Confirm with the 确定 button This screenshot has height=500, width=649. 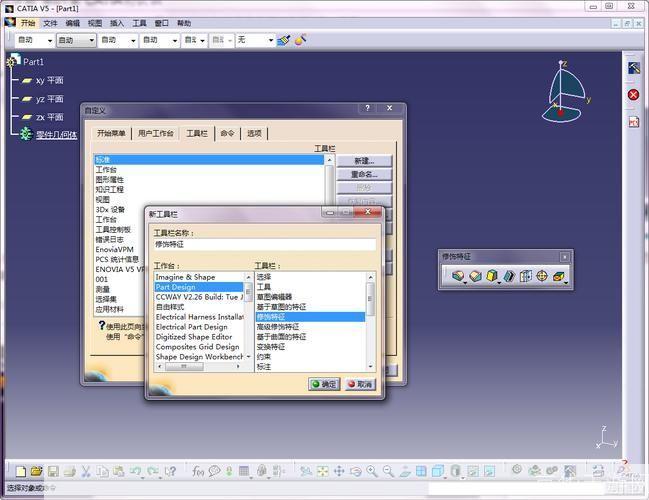(x=324, y=384)
